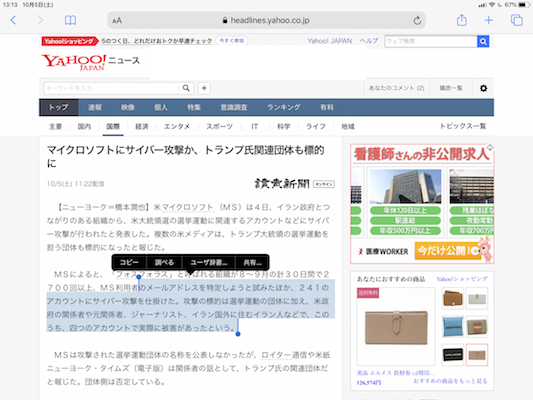
Task: Open the Yahoo!ショッピング link in recommendations
Action: 462,279
